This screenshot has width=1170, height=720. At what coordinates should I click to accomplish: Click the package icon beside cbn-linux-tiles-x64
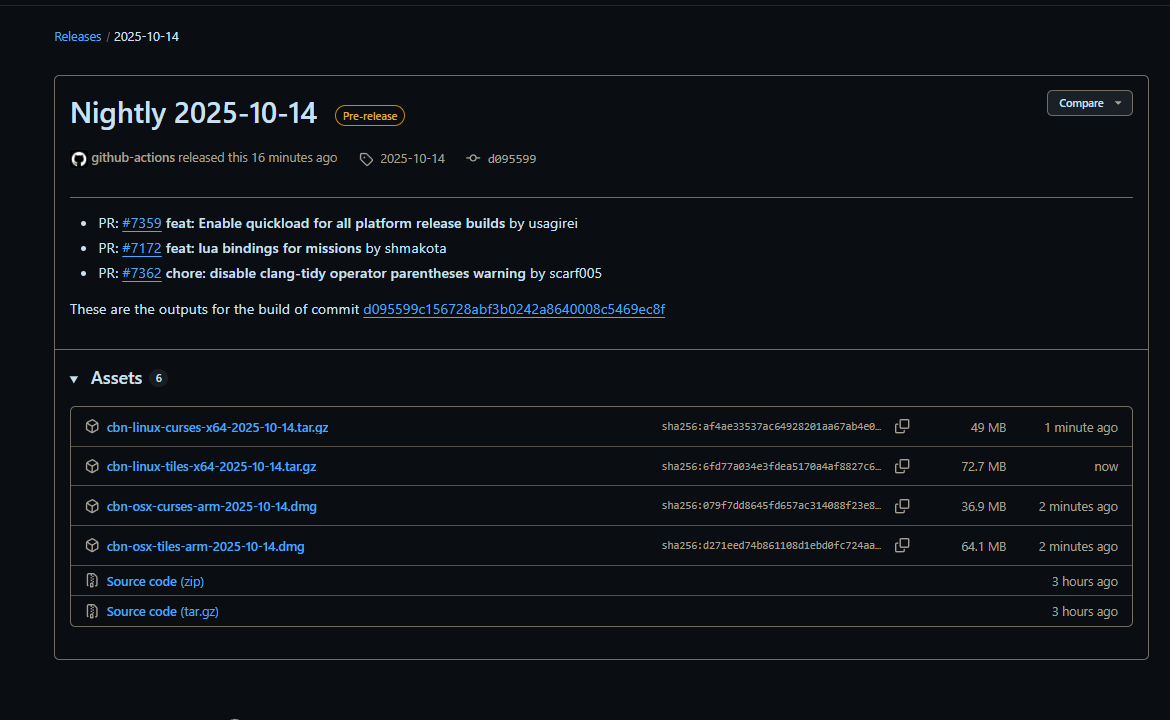92,466
